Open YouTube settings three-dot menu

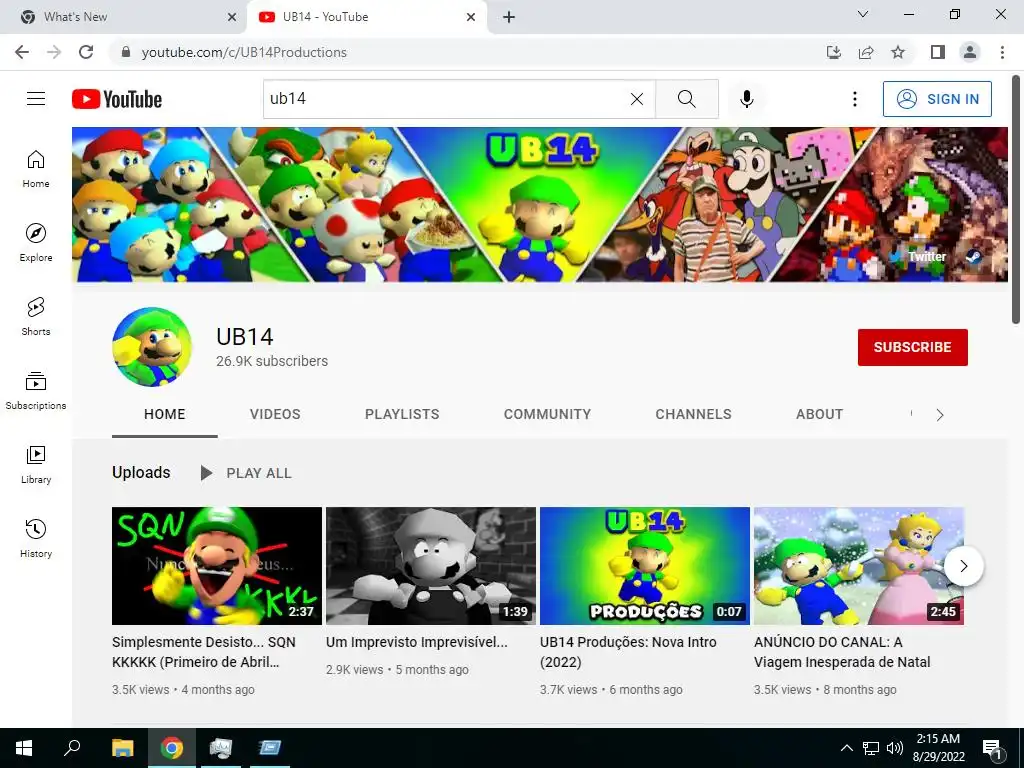(x=854, y=99)
